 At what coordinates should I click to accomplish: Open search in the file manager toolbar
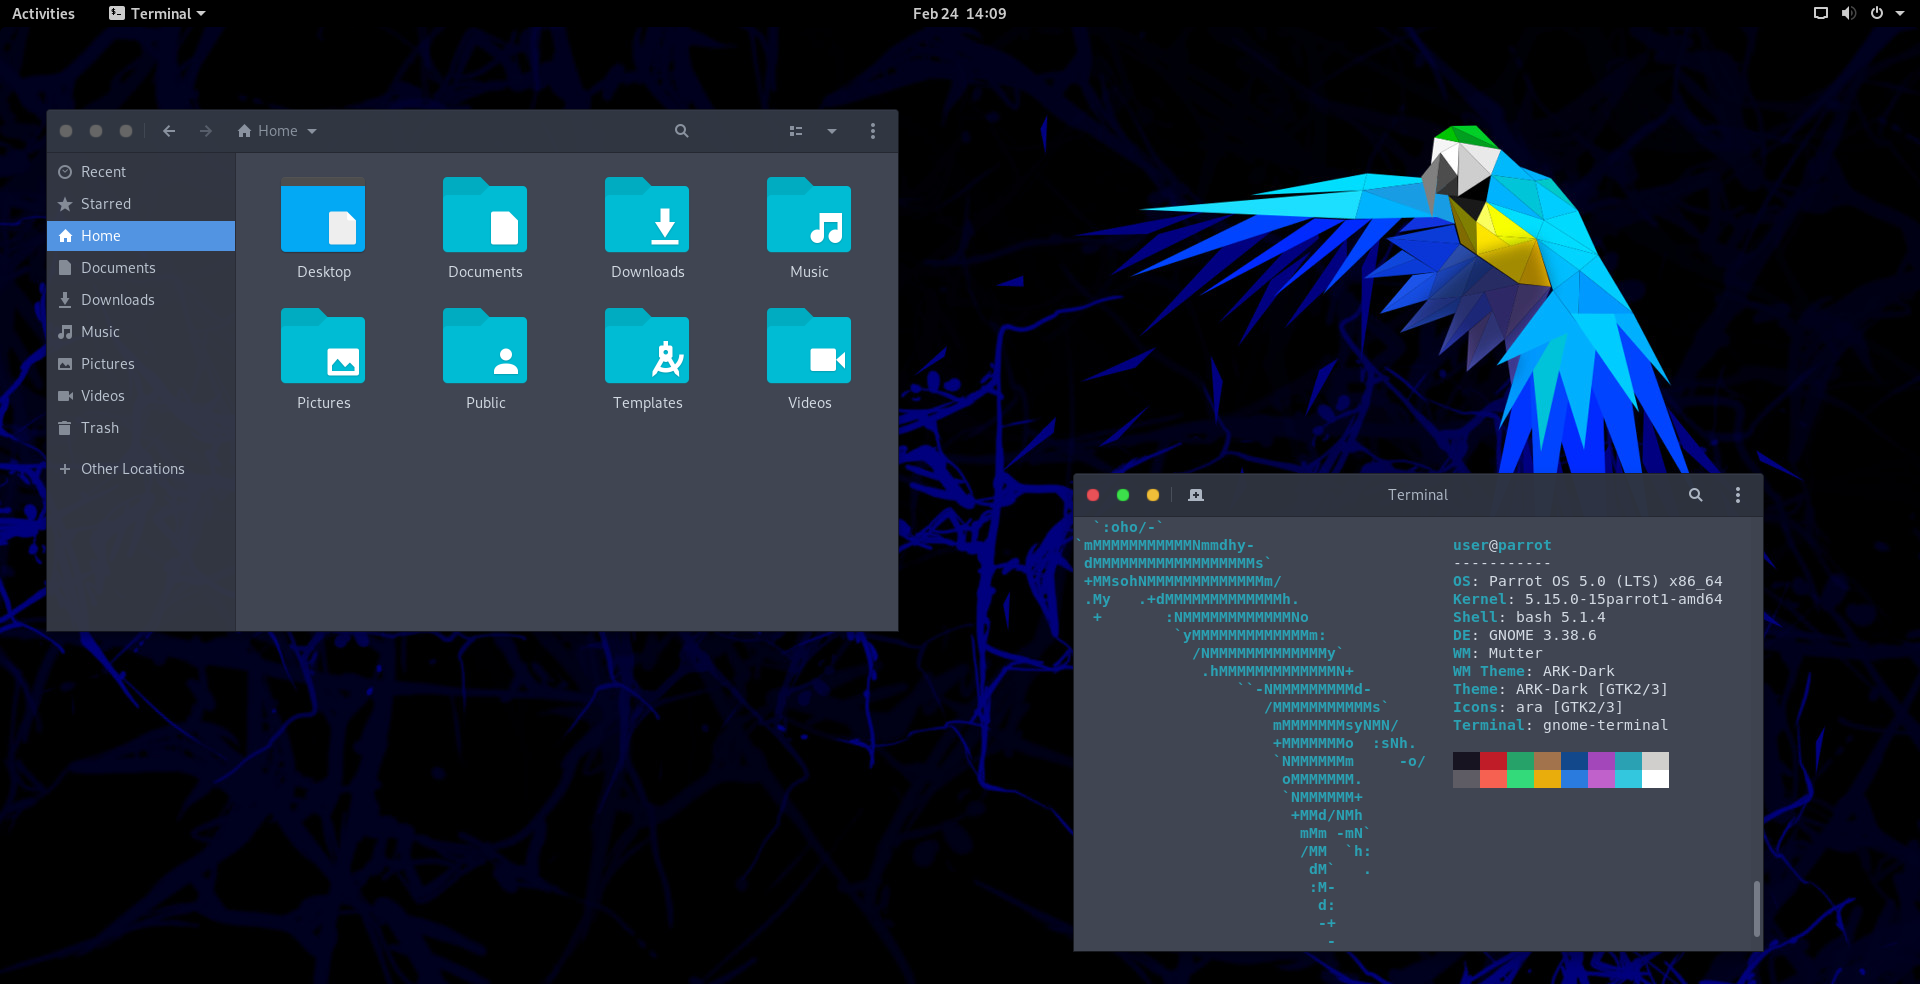coord(681,131)
